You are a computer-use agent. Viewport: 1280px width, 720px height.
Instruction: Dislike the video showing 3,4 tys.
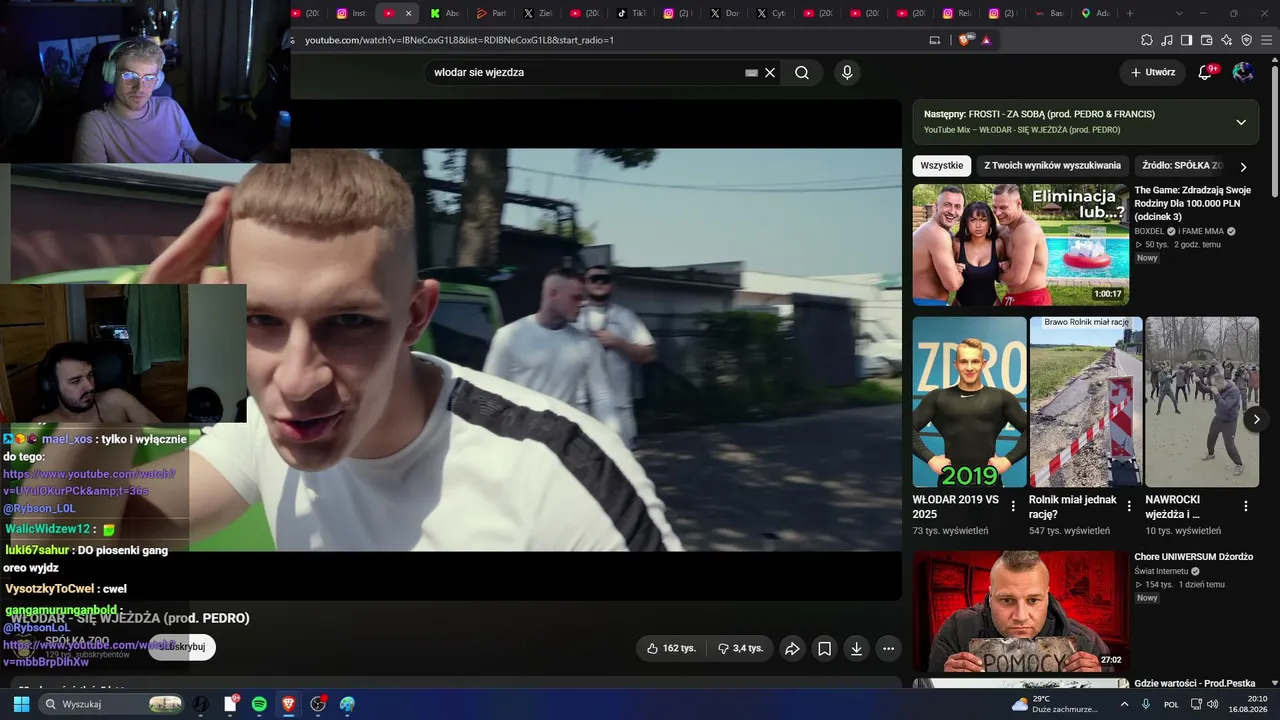741,648
